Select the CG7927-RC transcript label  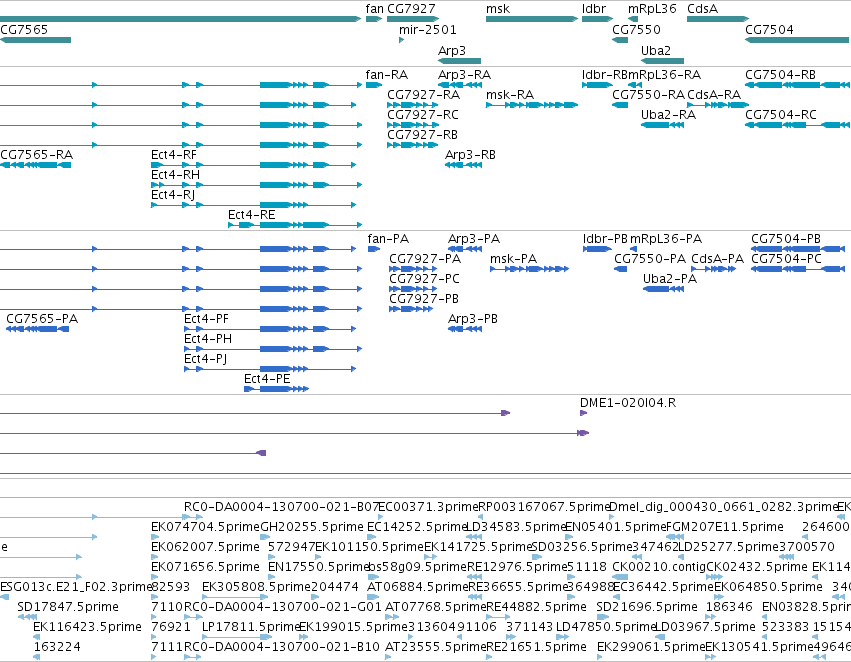pos(423,115)
